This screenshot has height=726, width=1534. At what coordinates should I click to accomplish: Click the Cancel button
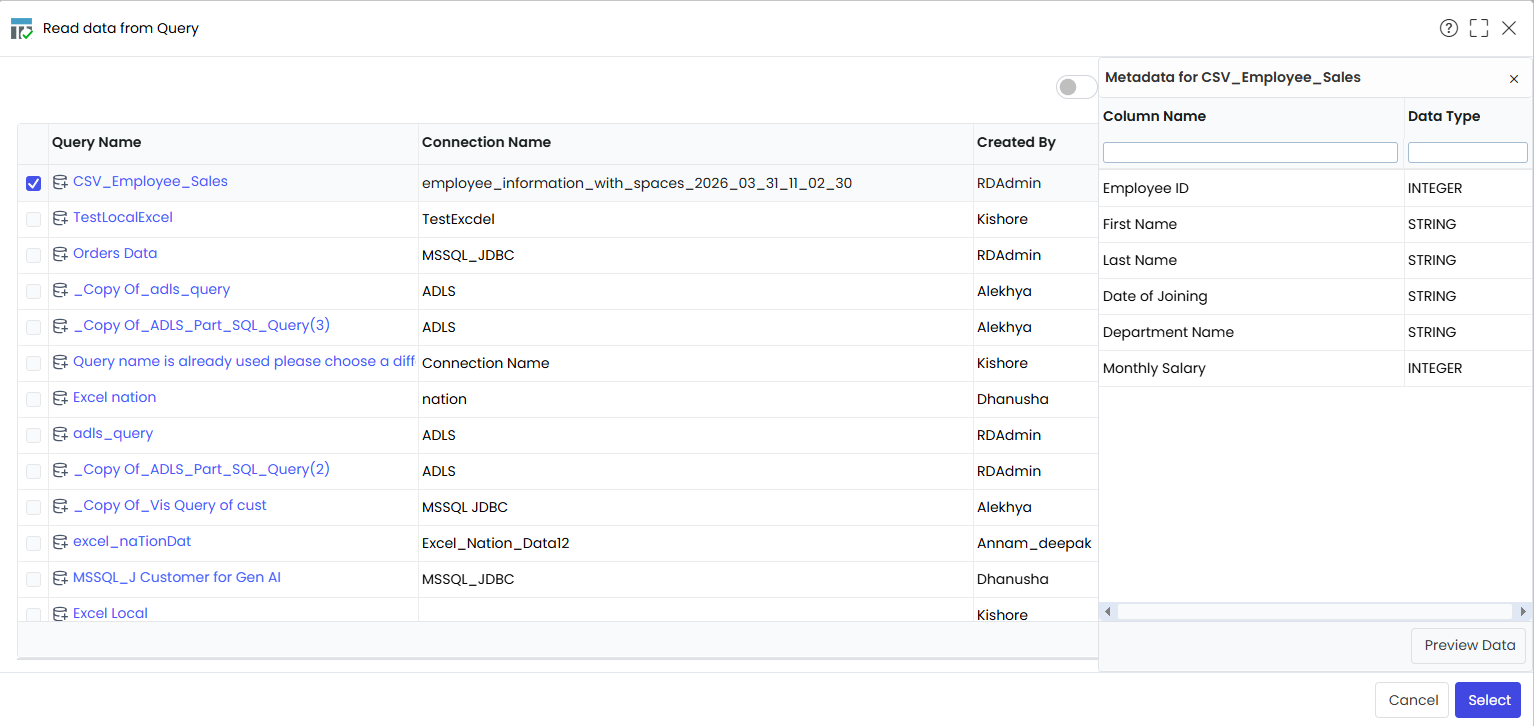(1412, 700)
